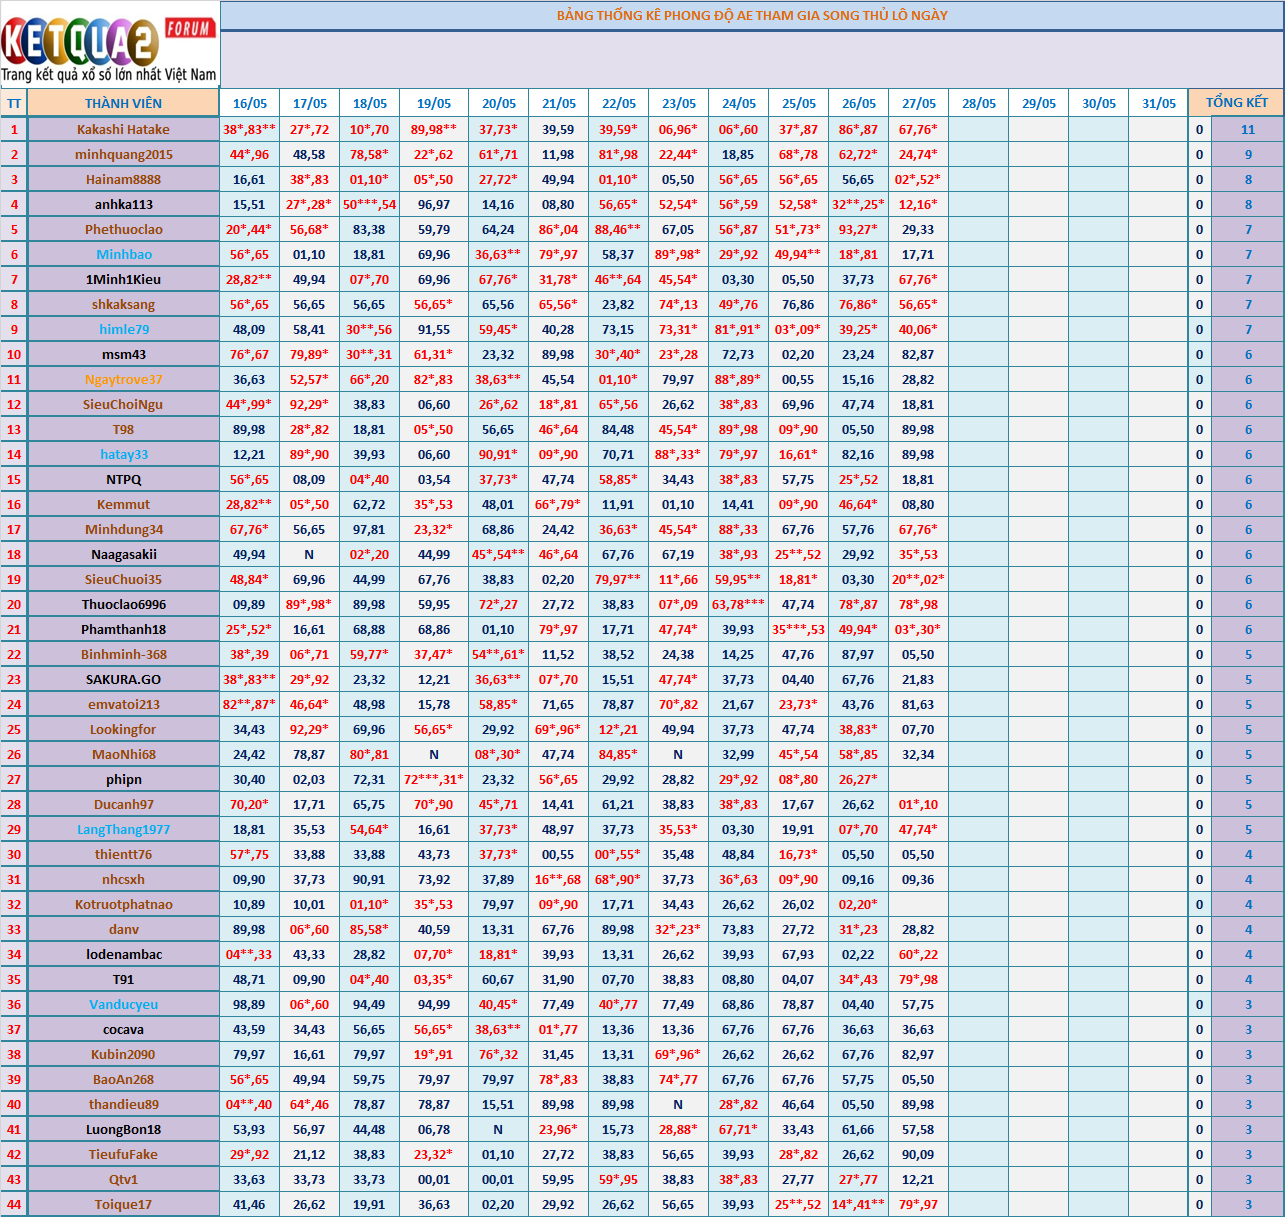Click the 25/05 date column header
The image size is (1285, 1217).
coord(798,103)
